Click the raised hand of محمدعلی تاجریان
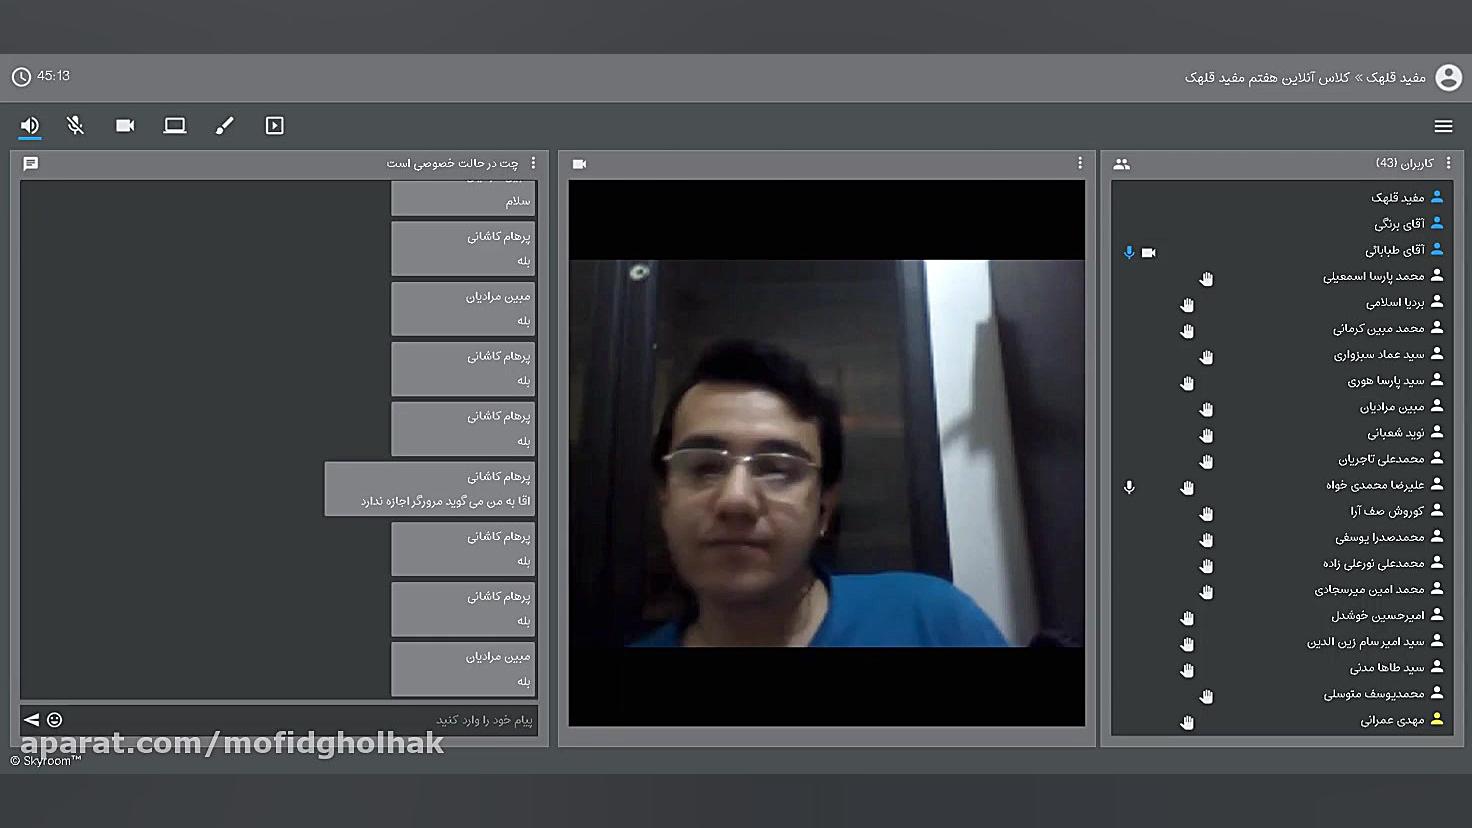This screenshot has height=828, width=1472. pyautogui.click(x=1206, y=461)
